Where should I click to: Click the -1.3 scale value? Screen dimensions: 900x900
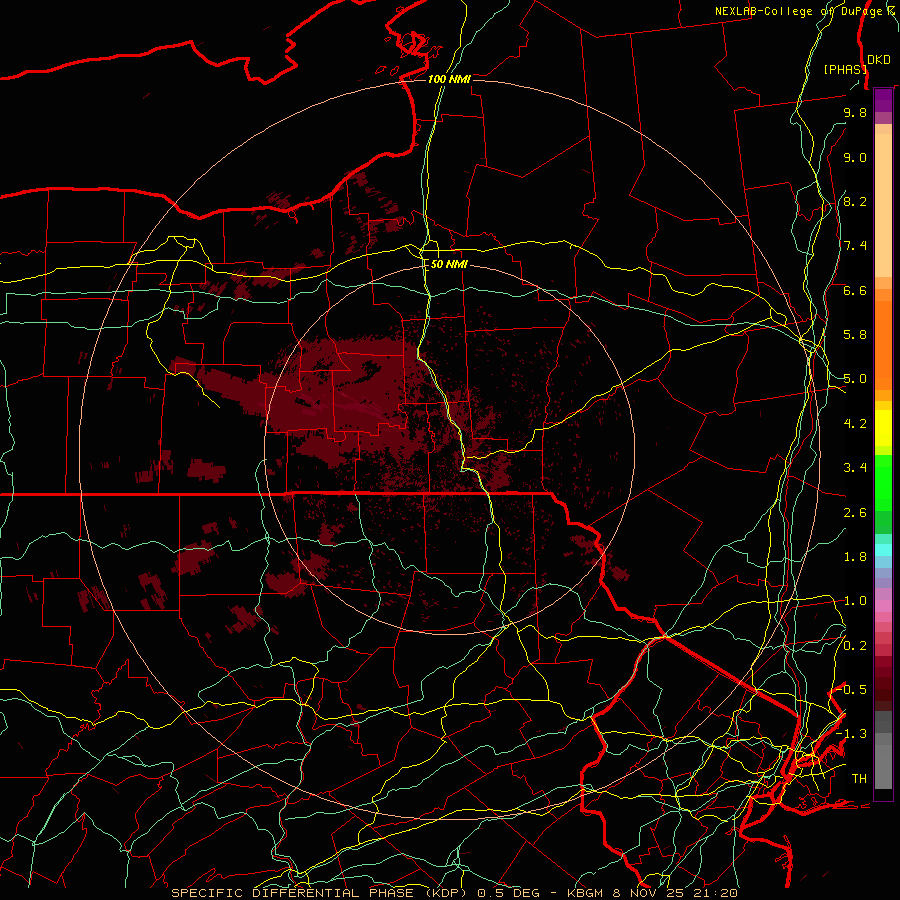tap(851, 734)
